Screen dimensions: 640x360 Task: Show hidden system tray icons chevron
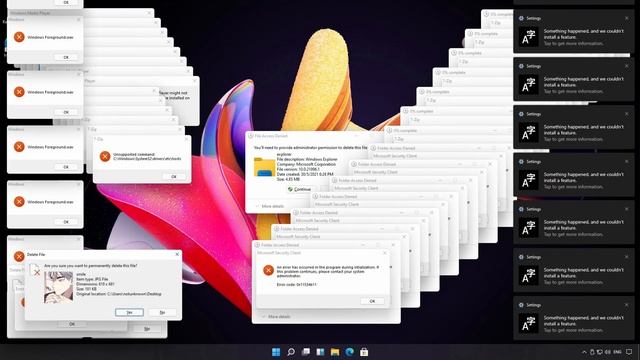(584, 352)
